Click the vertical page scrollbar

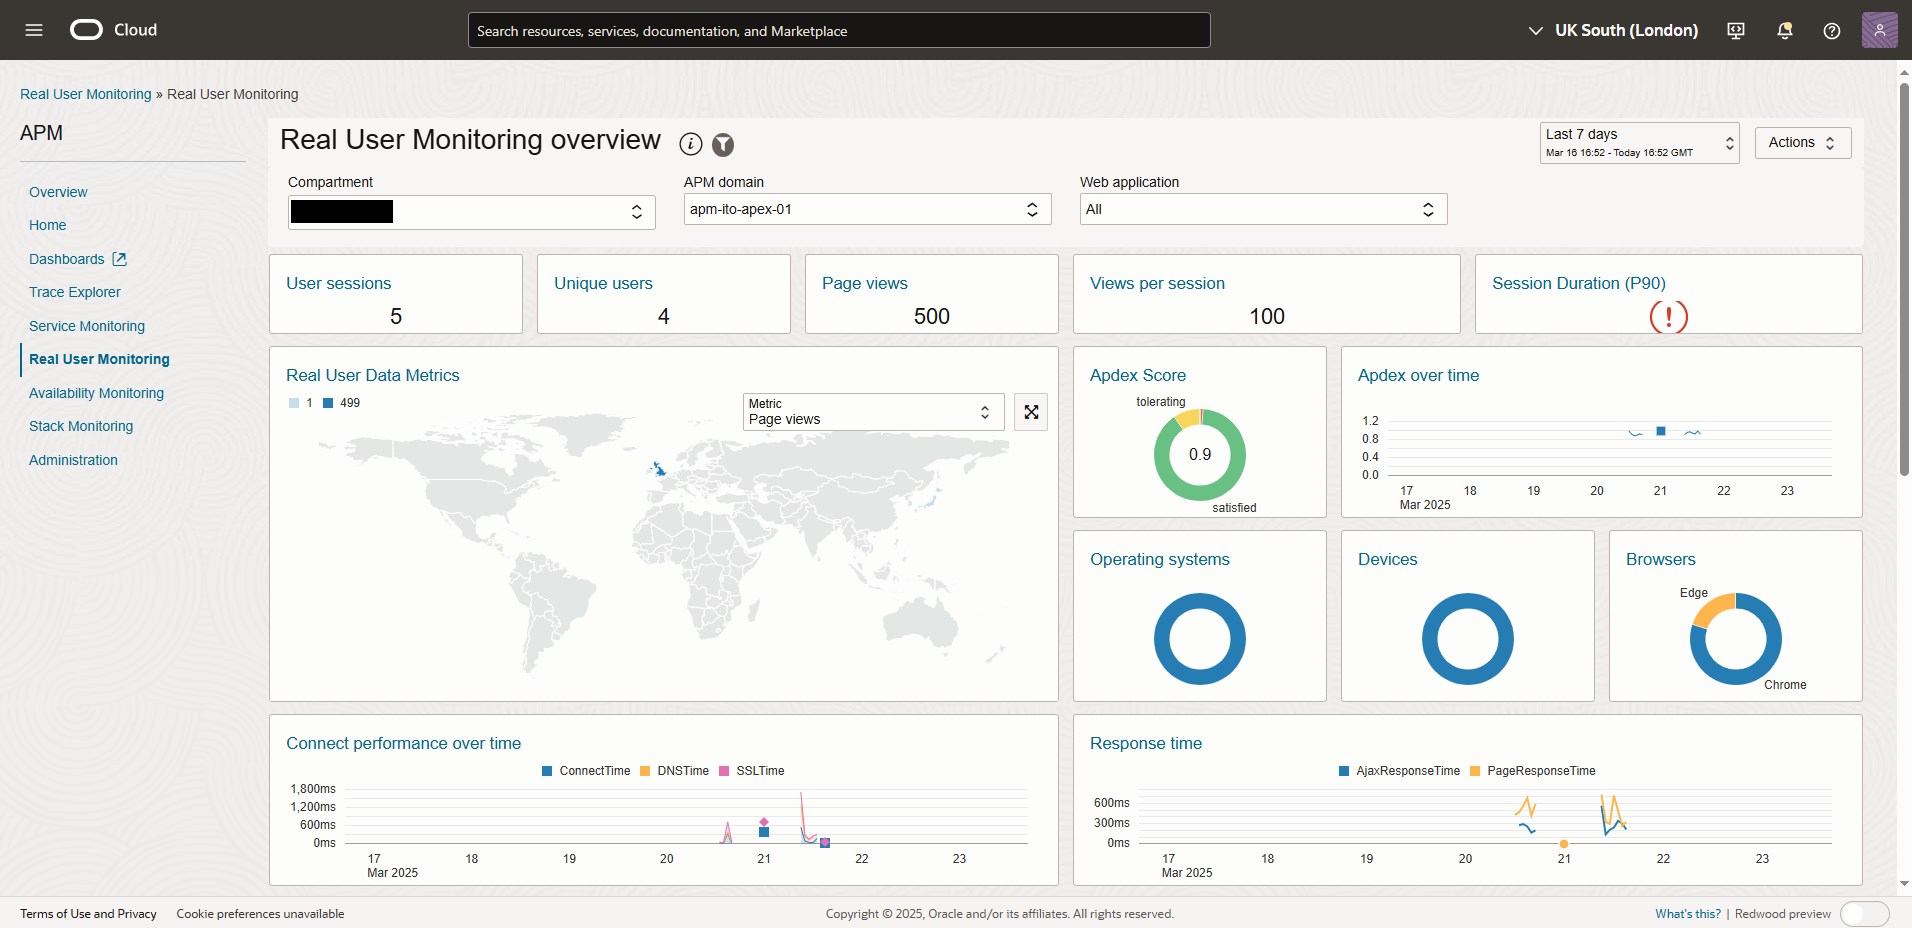coord(1904,280)
